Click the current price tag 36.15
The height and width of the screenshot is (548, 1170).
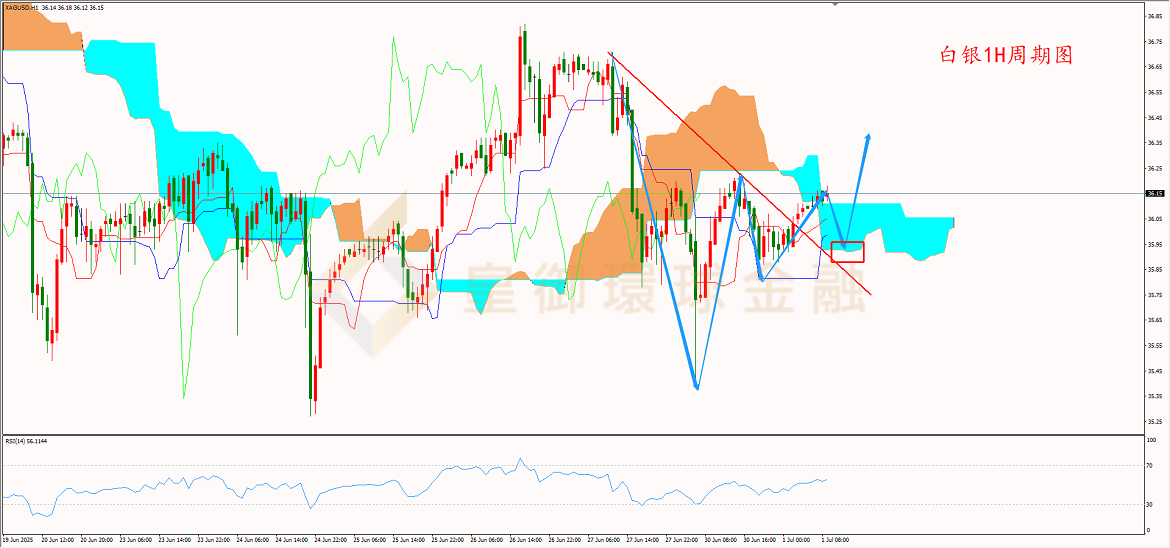tap(1154, 193)
